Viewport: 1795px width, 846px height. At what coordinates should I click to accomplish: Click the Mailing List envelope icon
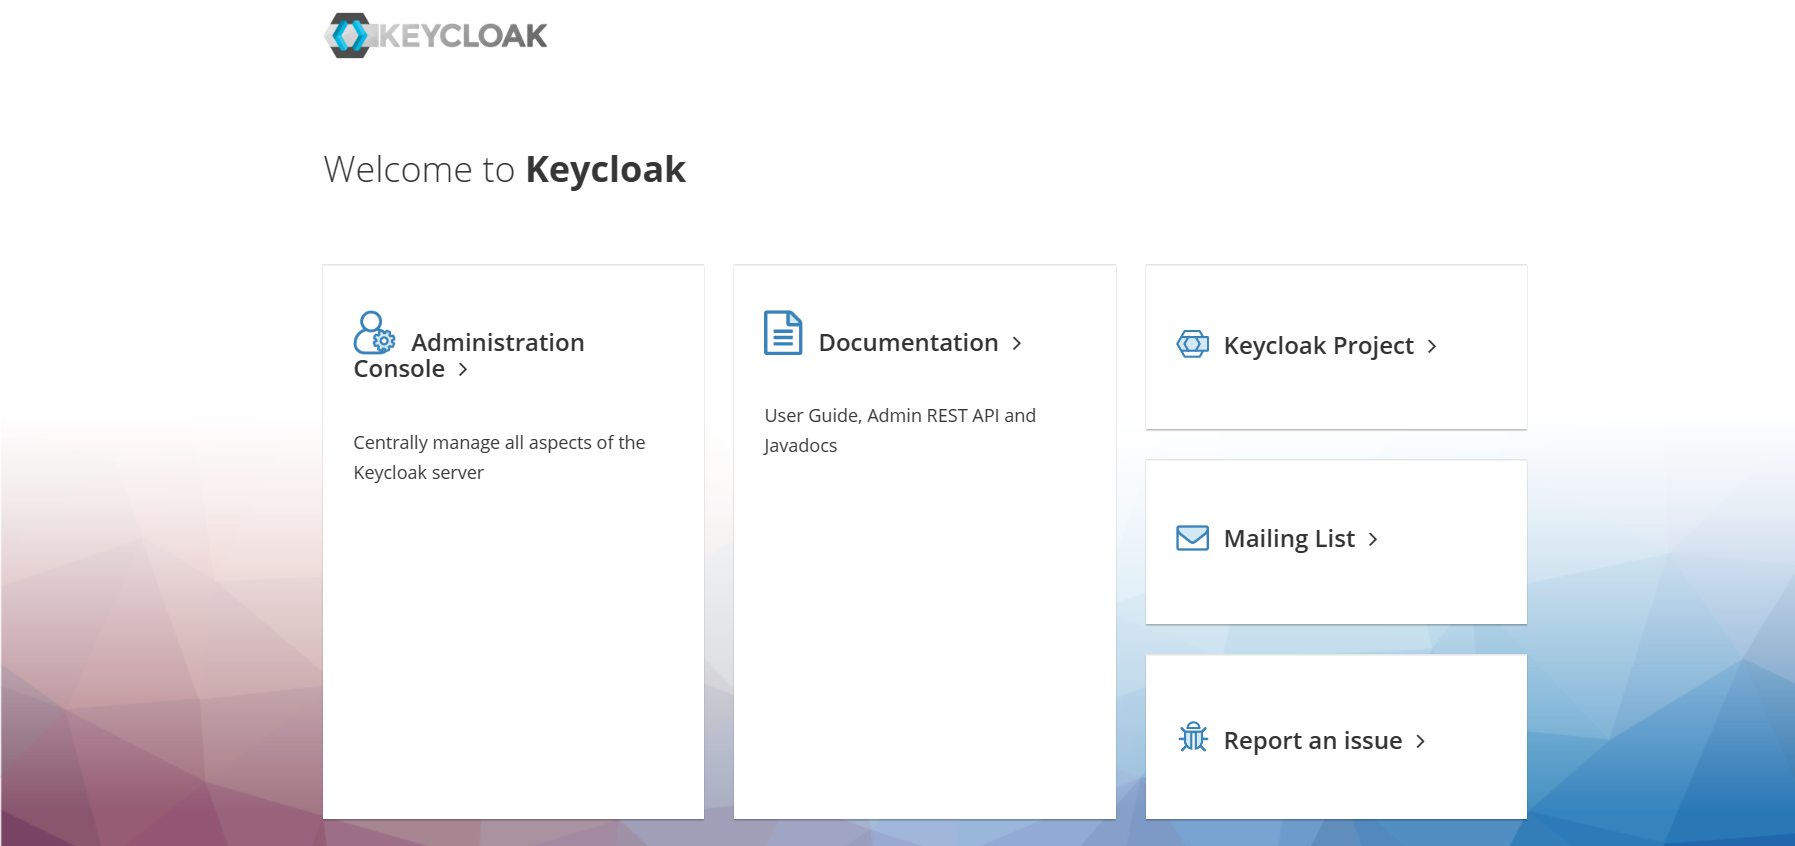point(1192,538)
